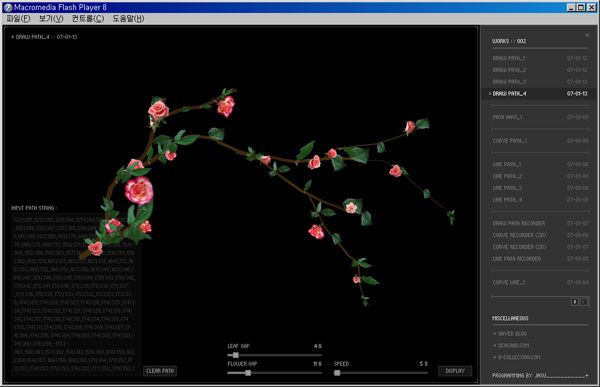Visit the N-COLLECTION.COM link
600x387 pixels.
(517, 357)
